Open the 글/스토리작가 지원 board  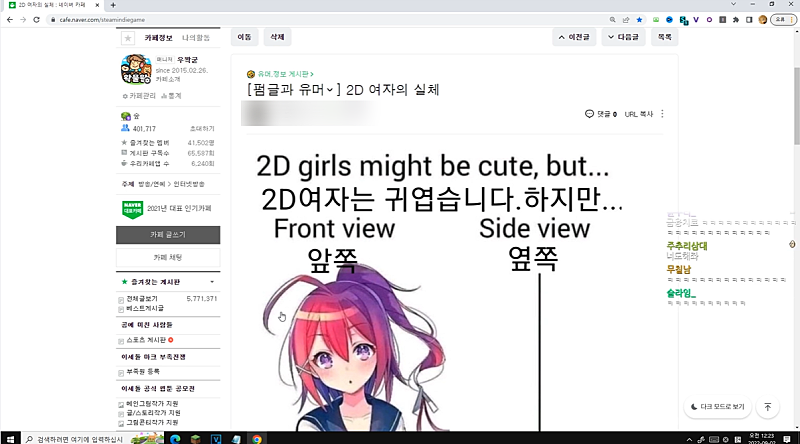point(153,413)
